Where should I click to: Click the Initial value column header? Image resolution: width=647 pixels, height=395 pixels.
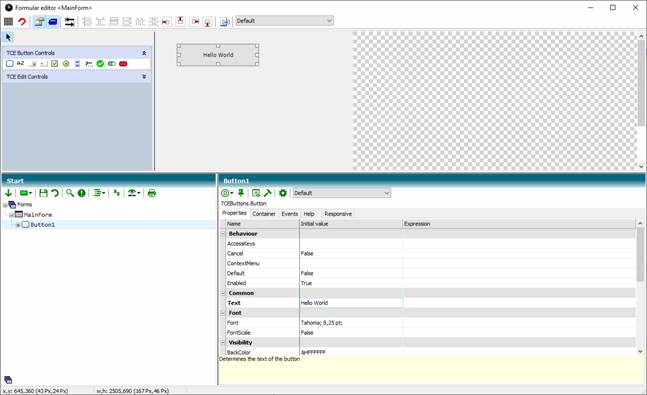tap(351, 224)
